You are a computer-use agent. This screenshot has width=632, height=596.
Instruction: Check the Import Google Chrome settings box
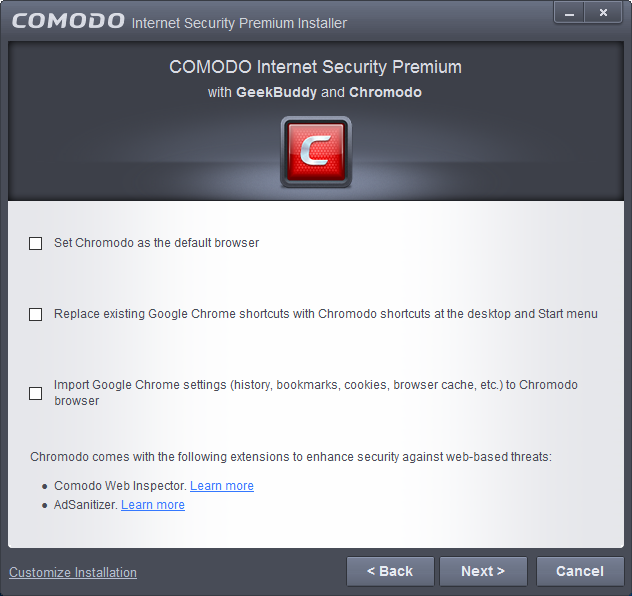click(35, 393)
